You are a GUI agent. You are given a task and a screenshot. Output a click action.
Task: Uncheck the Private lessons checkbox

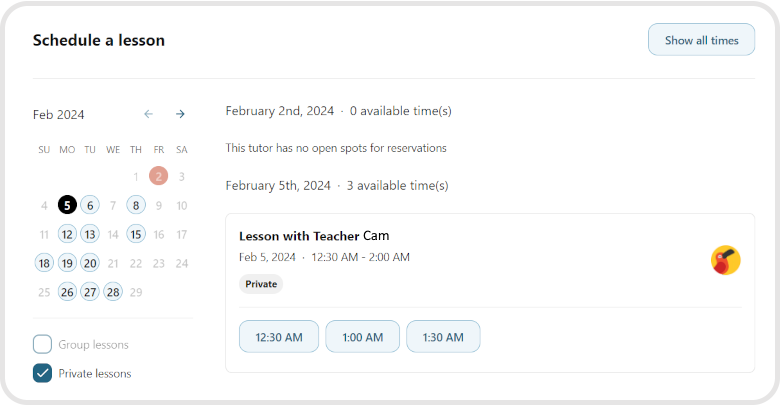click(42, 373)
